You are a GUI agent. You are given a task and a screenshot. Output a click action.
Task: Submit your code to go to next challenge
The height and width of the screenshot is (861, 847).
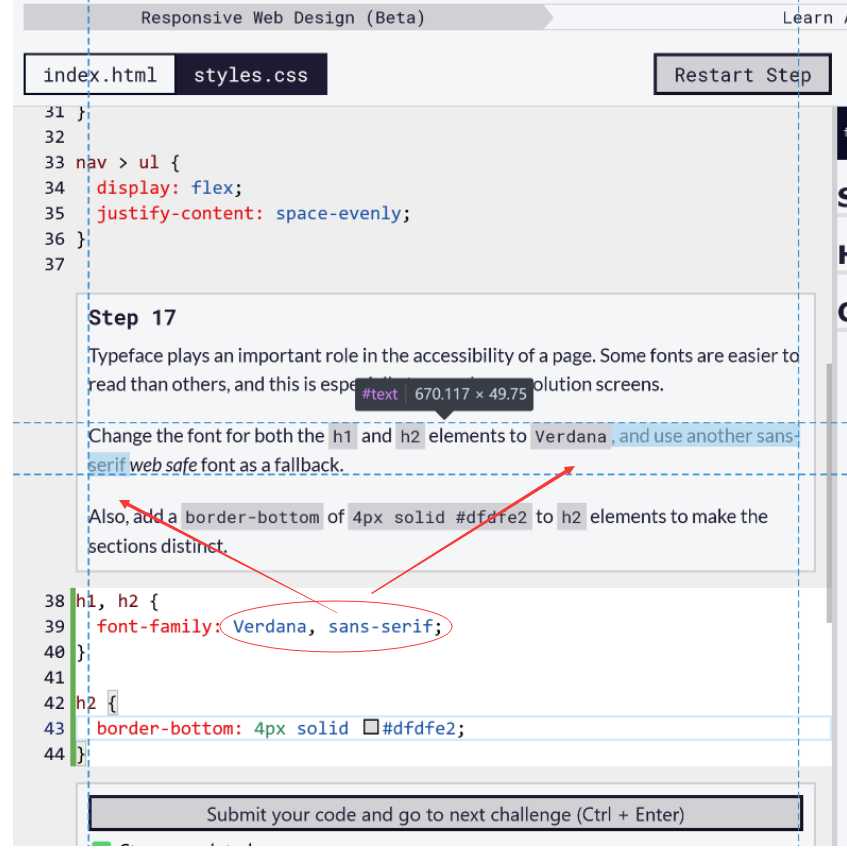coord(445,813)
